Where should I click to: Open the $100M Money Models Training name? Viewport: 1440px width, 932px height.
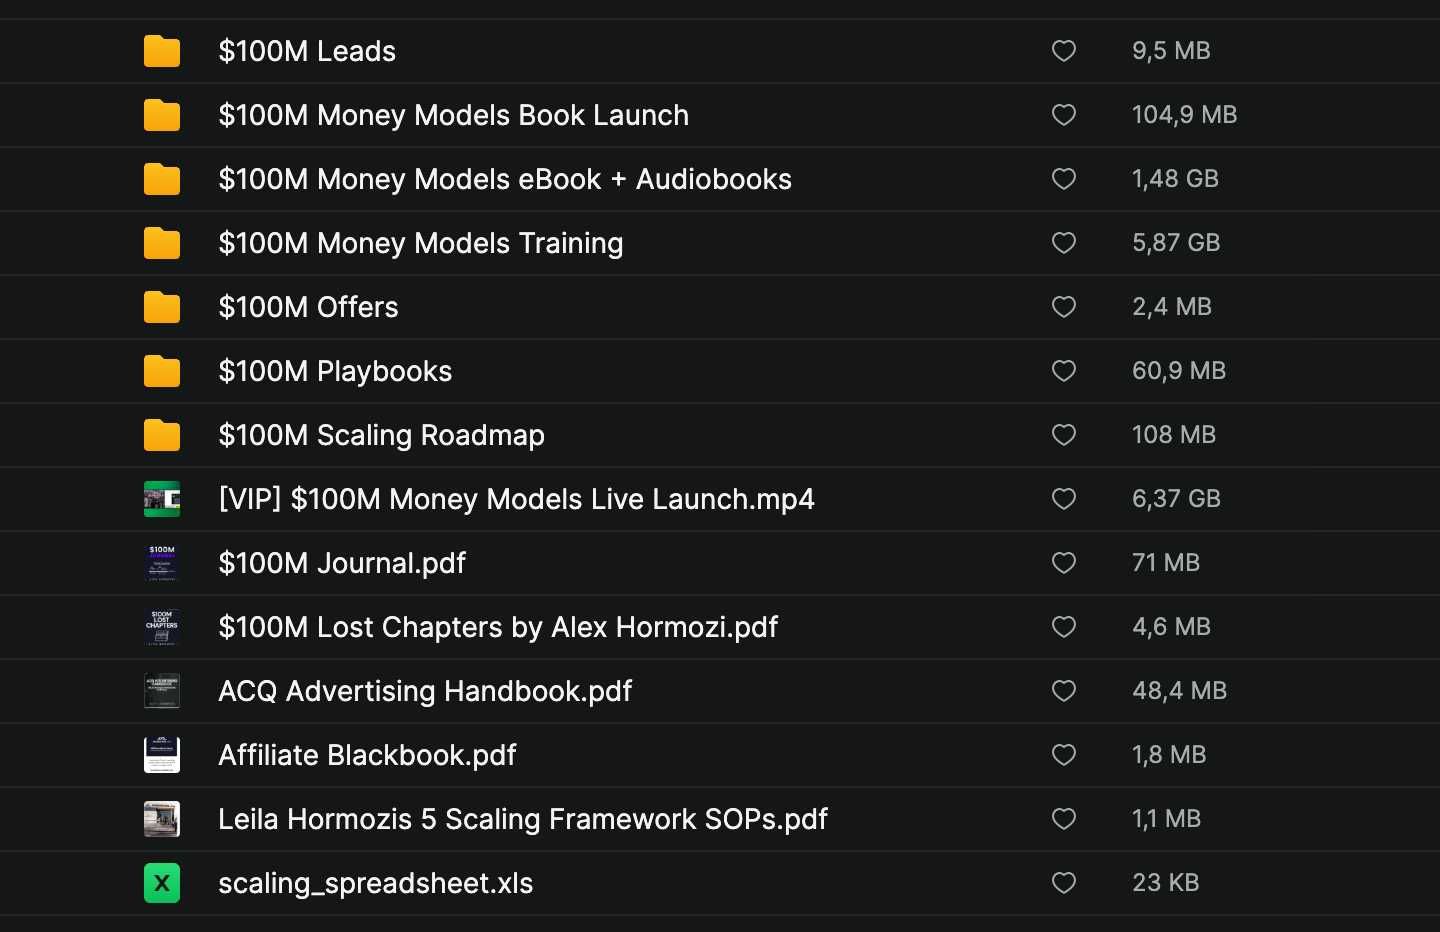(421, 243)
